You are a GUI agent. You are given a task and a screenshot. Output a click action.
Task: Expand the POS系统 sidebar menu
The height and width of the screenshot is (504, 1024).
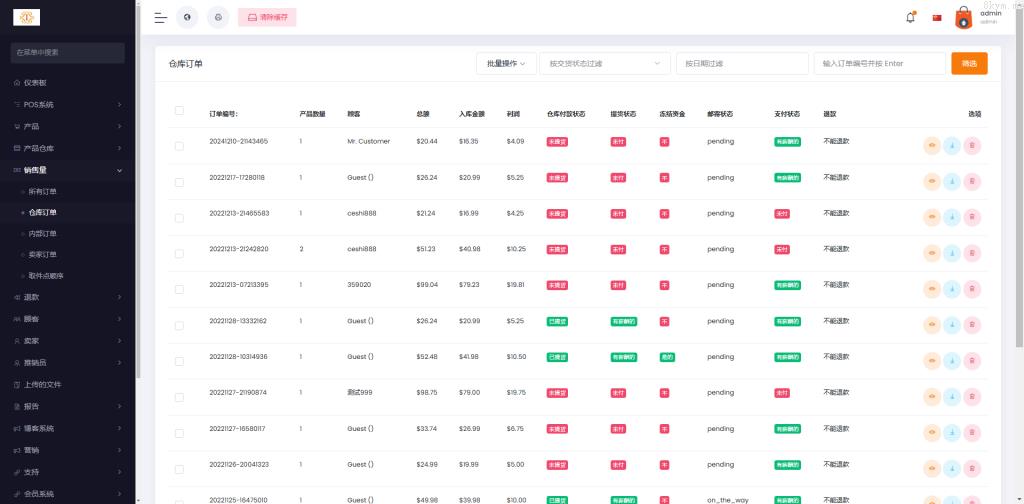68,104
